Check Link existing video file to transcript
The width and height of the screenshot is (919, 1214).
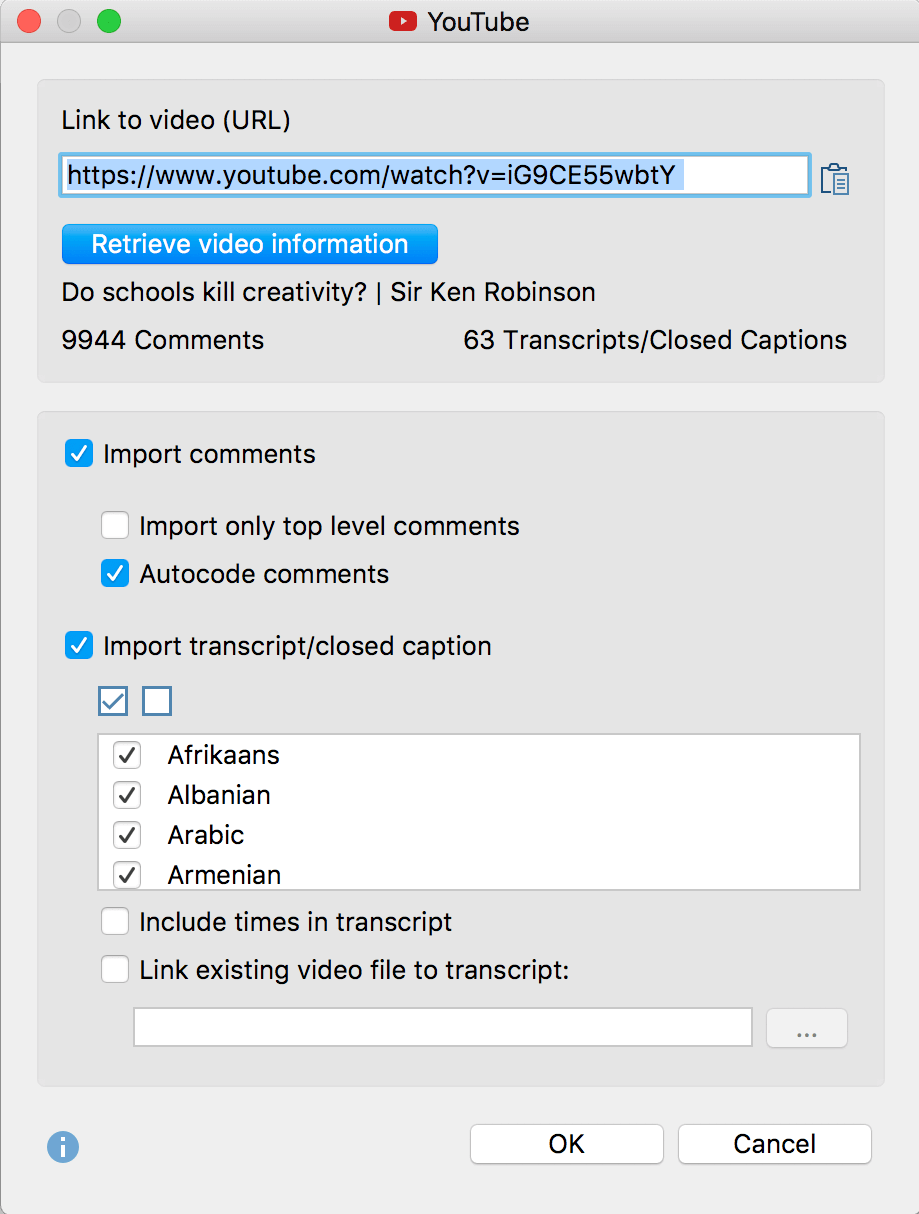(x=115, y=969)
